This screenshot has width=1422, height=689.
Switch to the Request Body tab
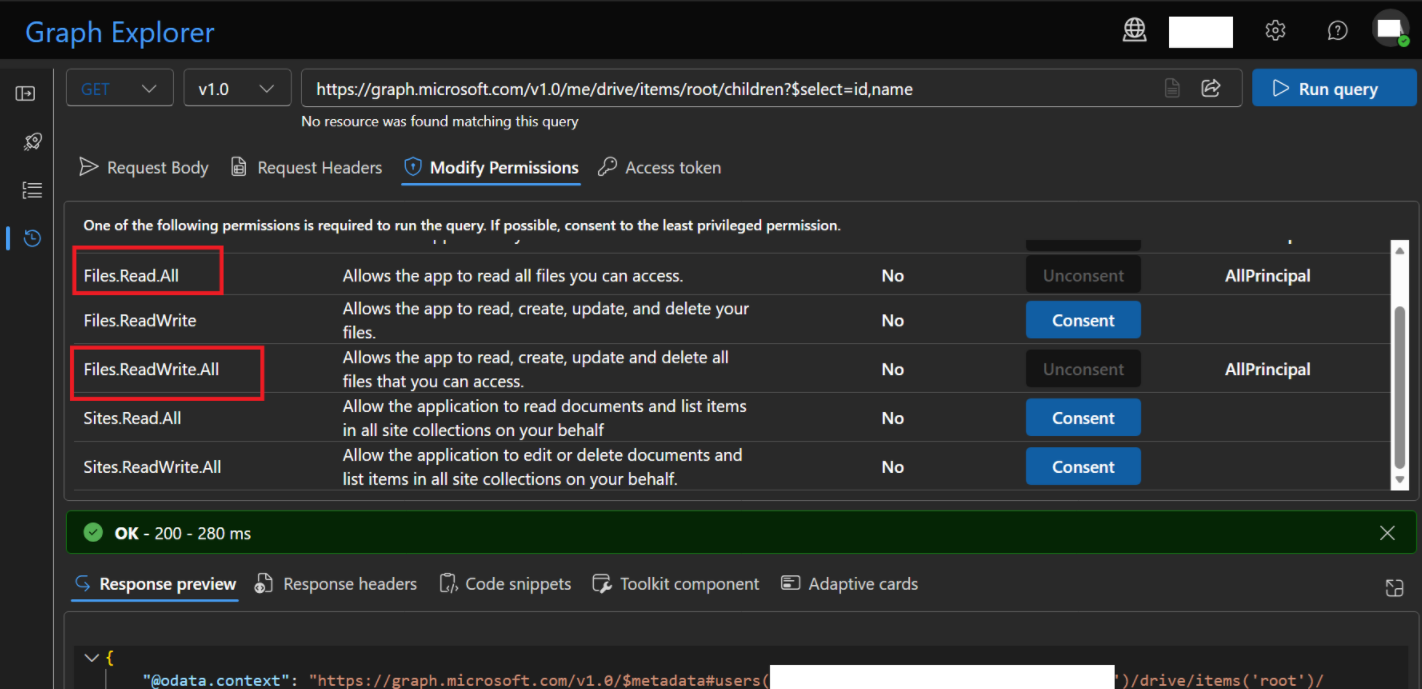pos(144,167)
